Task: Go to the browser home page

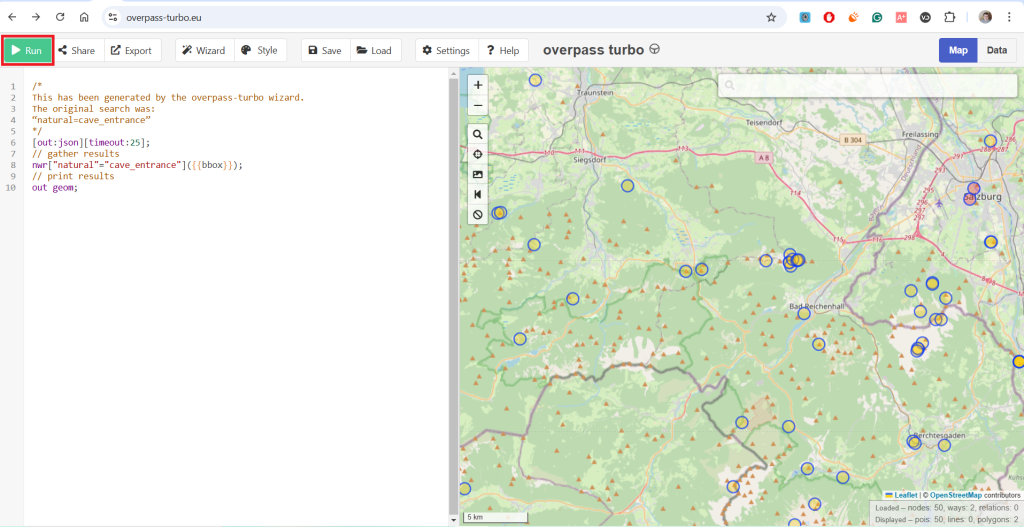Action: pos(84,18)
